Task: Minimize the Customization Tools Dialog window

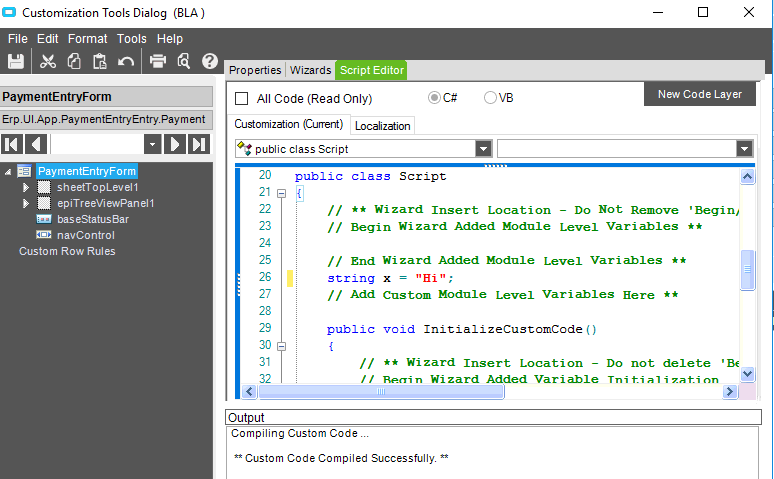Action: (658, 12)
